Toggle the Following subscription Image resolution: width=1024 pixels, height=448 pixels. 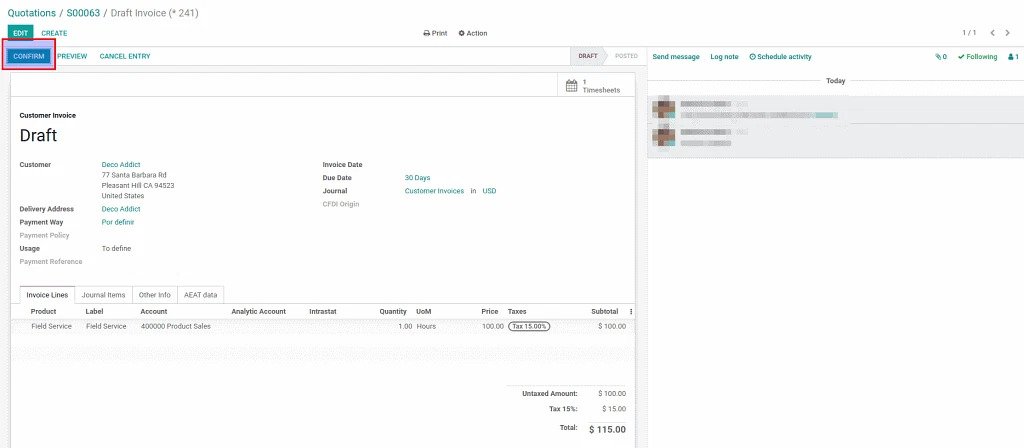pos(978,57)
